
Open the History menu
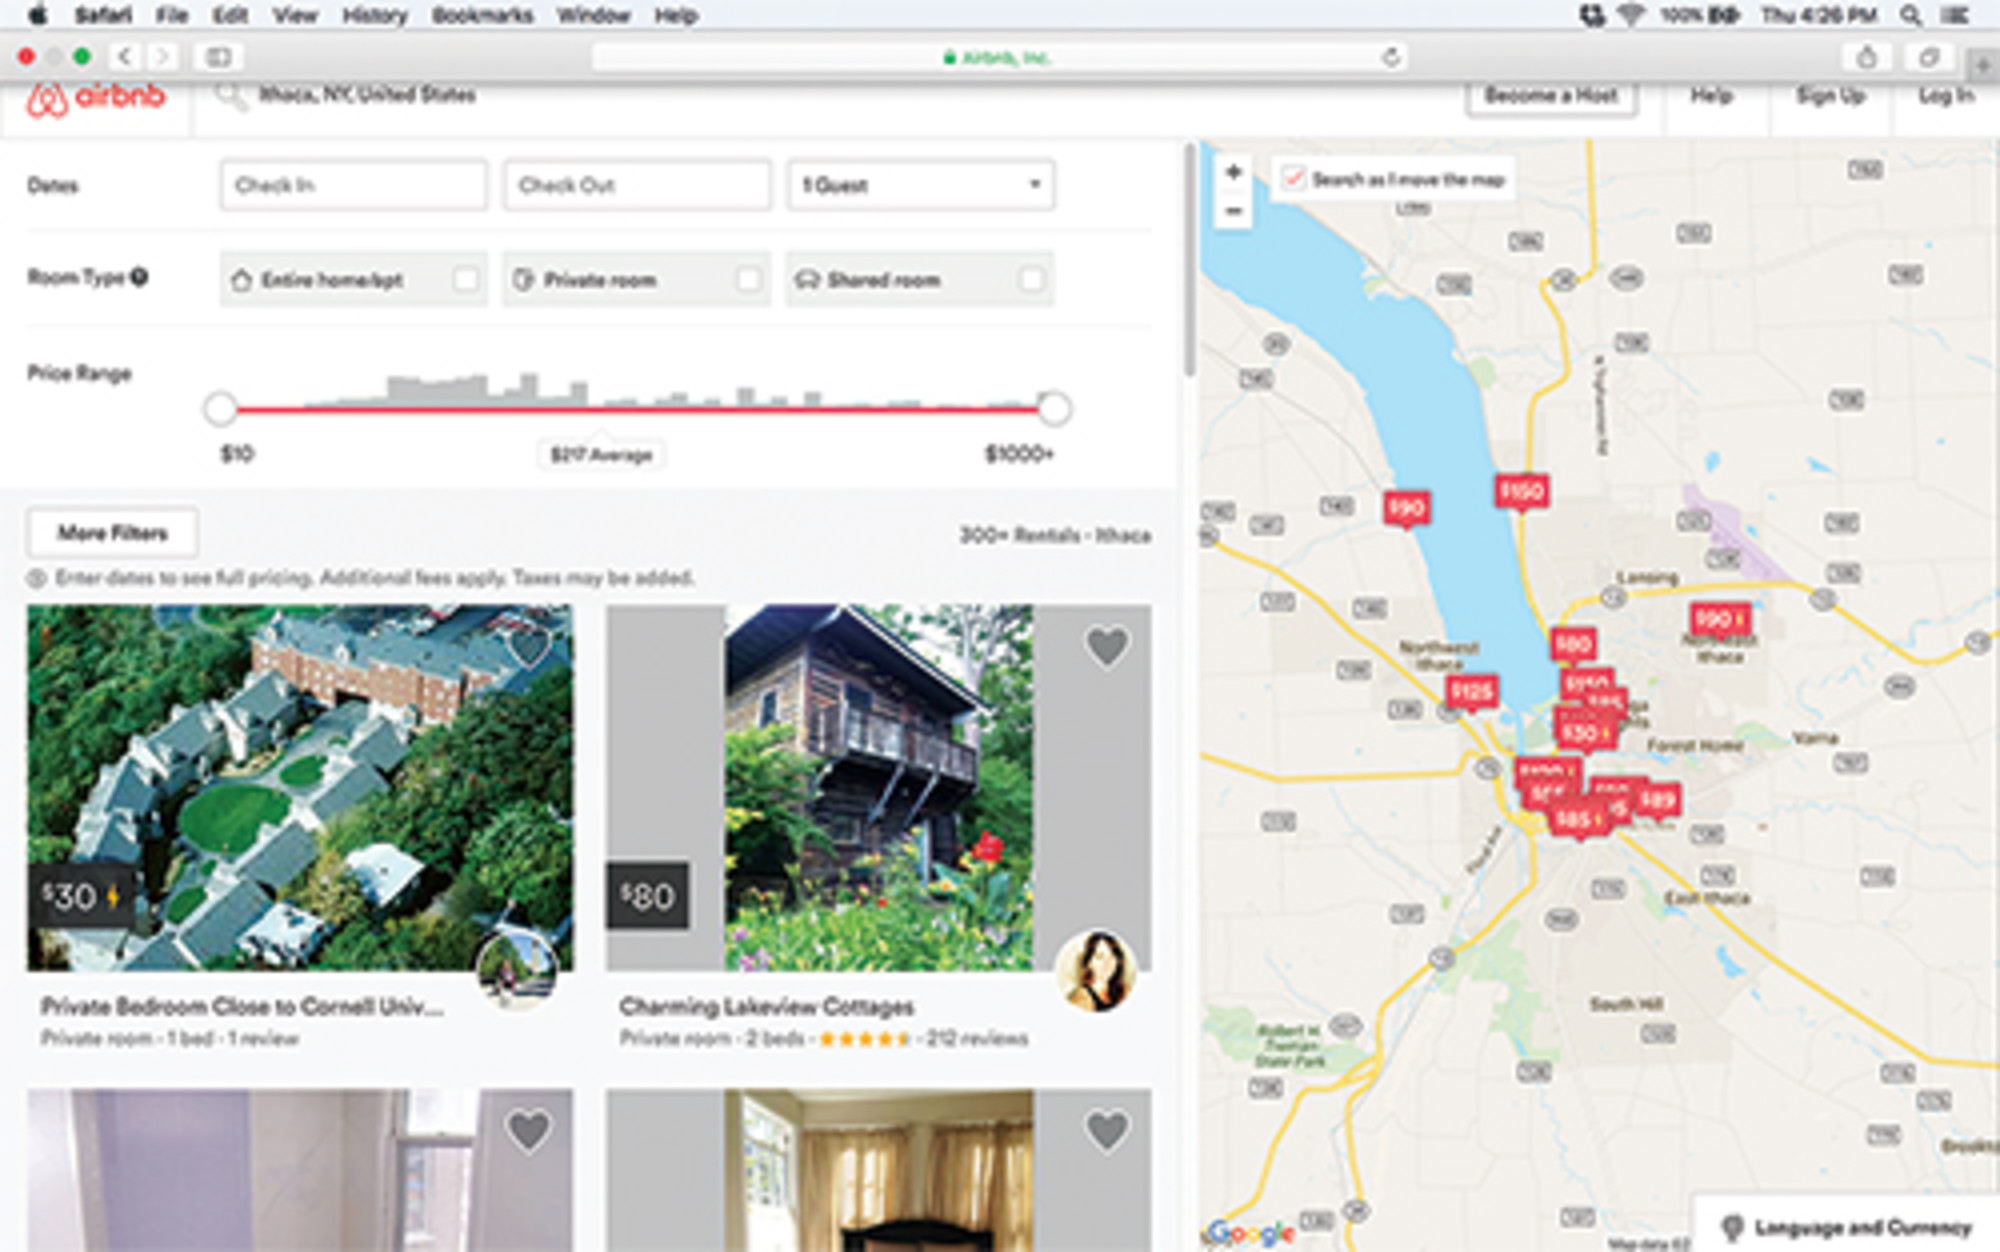pyautogui.click(x=374, y=15)
